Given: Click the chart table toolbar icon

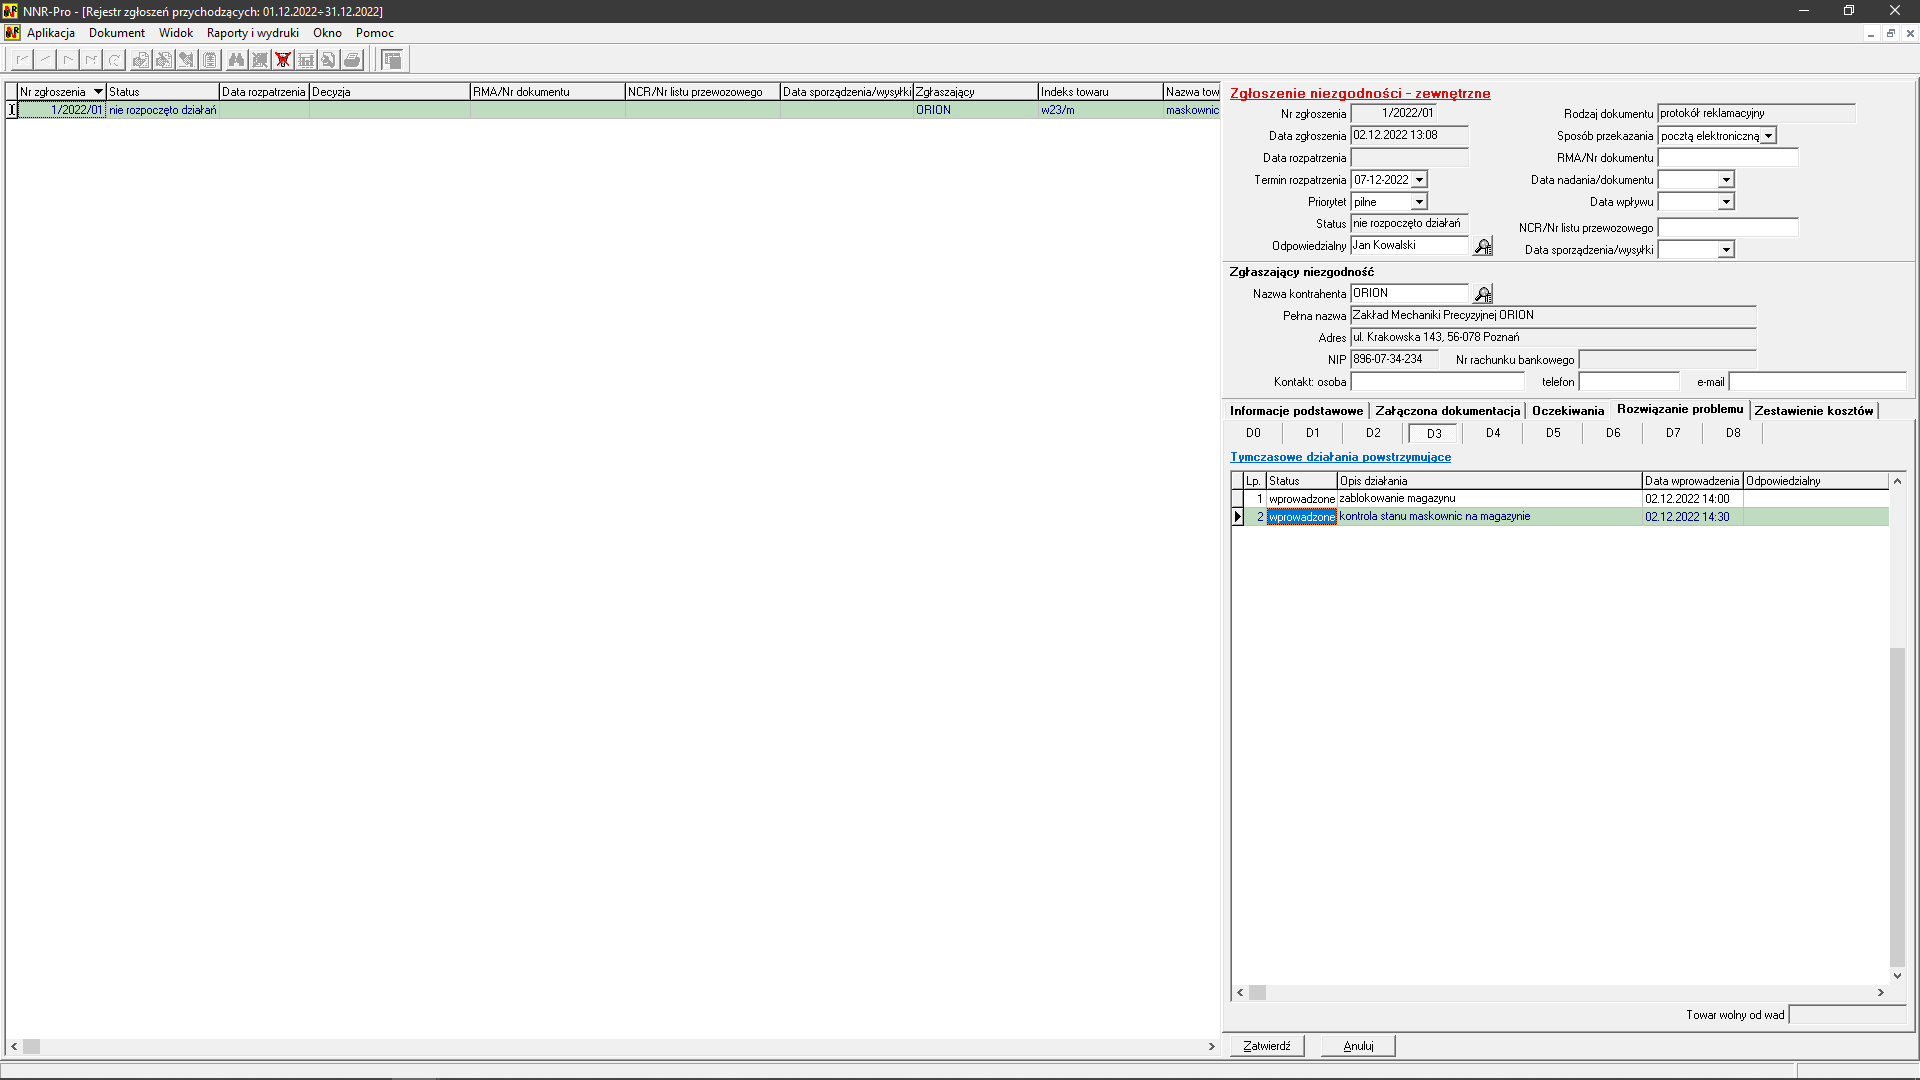Looking at the screenshot, I should [x=306, y=60].
